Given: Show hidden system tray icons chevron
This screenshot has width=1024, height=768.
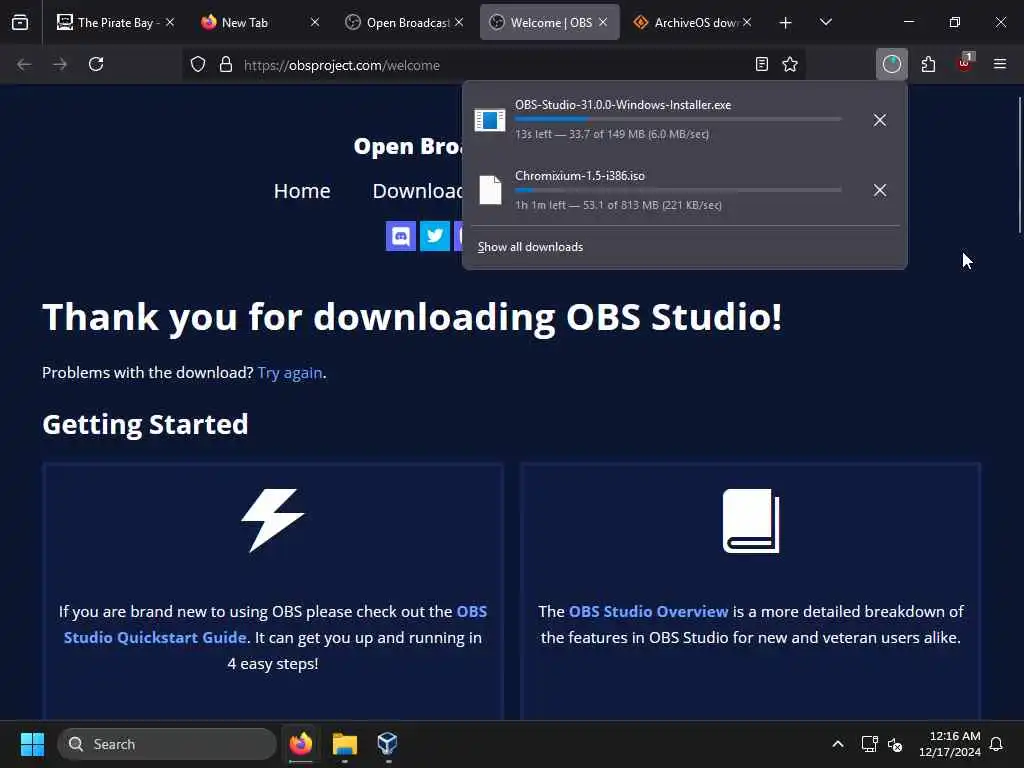Looking at the screenshot, I should (x=838, y=744).
